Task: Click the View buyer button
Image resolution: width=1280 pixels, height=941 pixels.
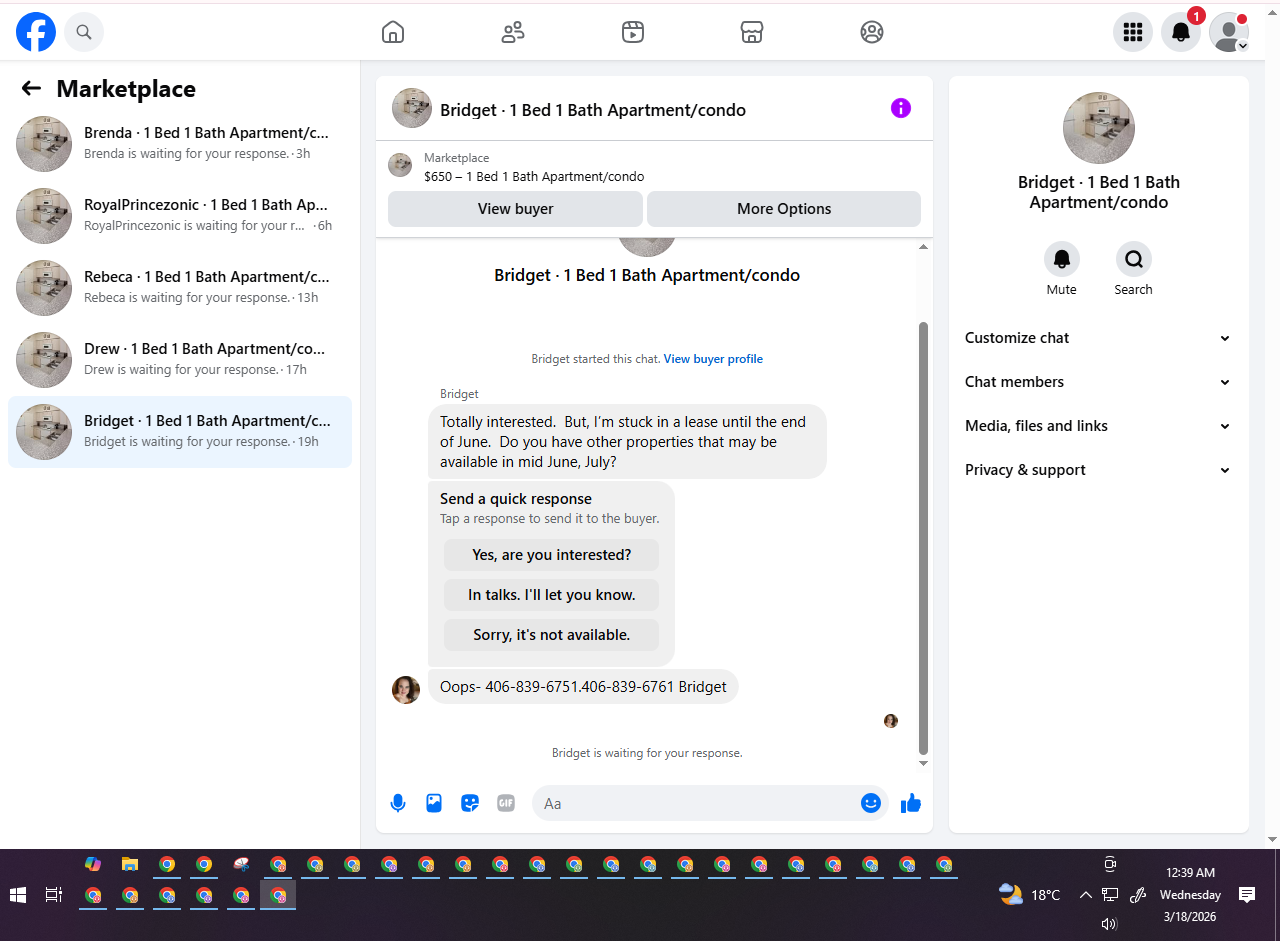Action: click(x=515, y=209)
